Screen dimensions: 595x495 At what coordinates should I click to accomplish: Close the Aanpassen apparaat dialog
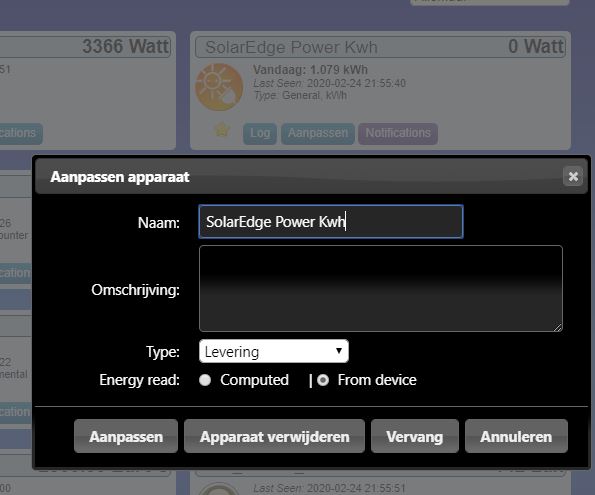point(573,177)
